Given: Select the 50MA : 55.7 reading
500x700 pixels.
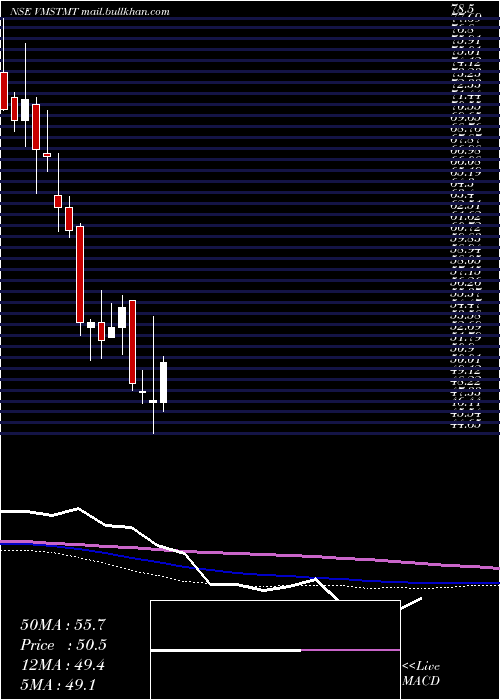Looking at the screenshot, I should (63, 625).
